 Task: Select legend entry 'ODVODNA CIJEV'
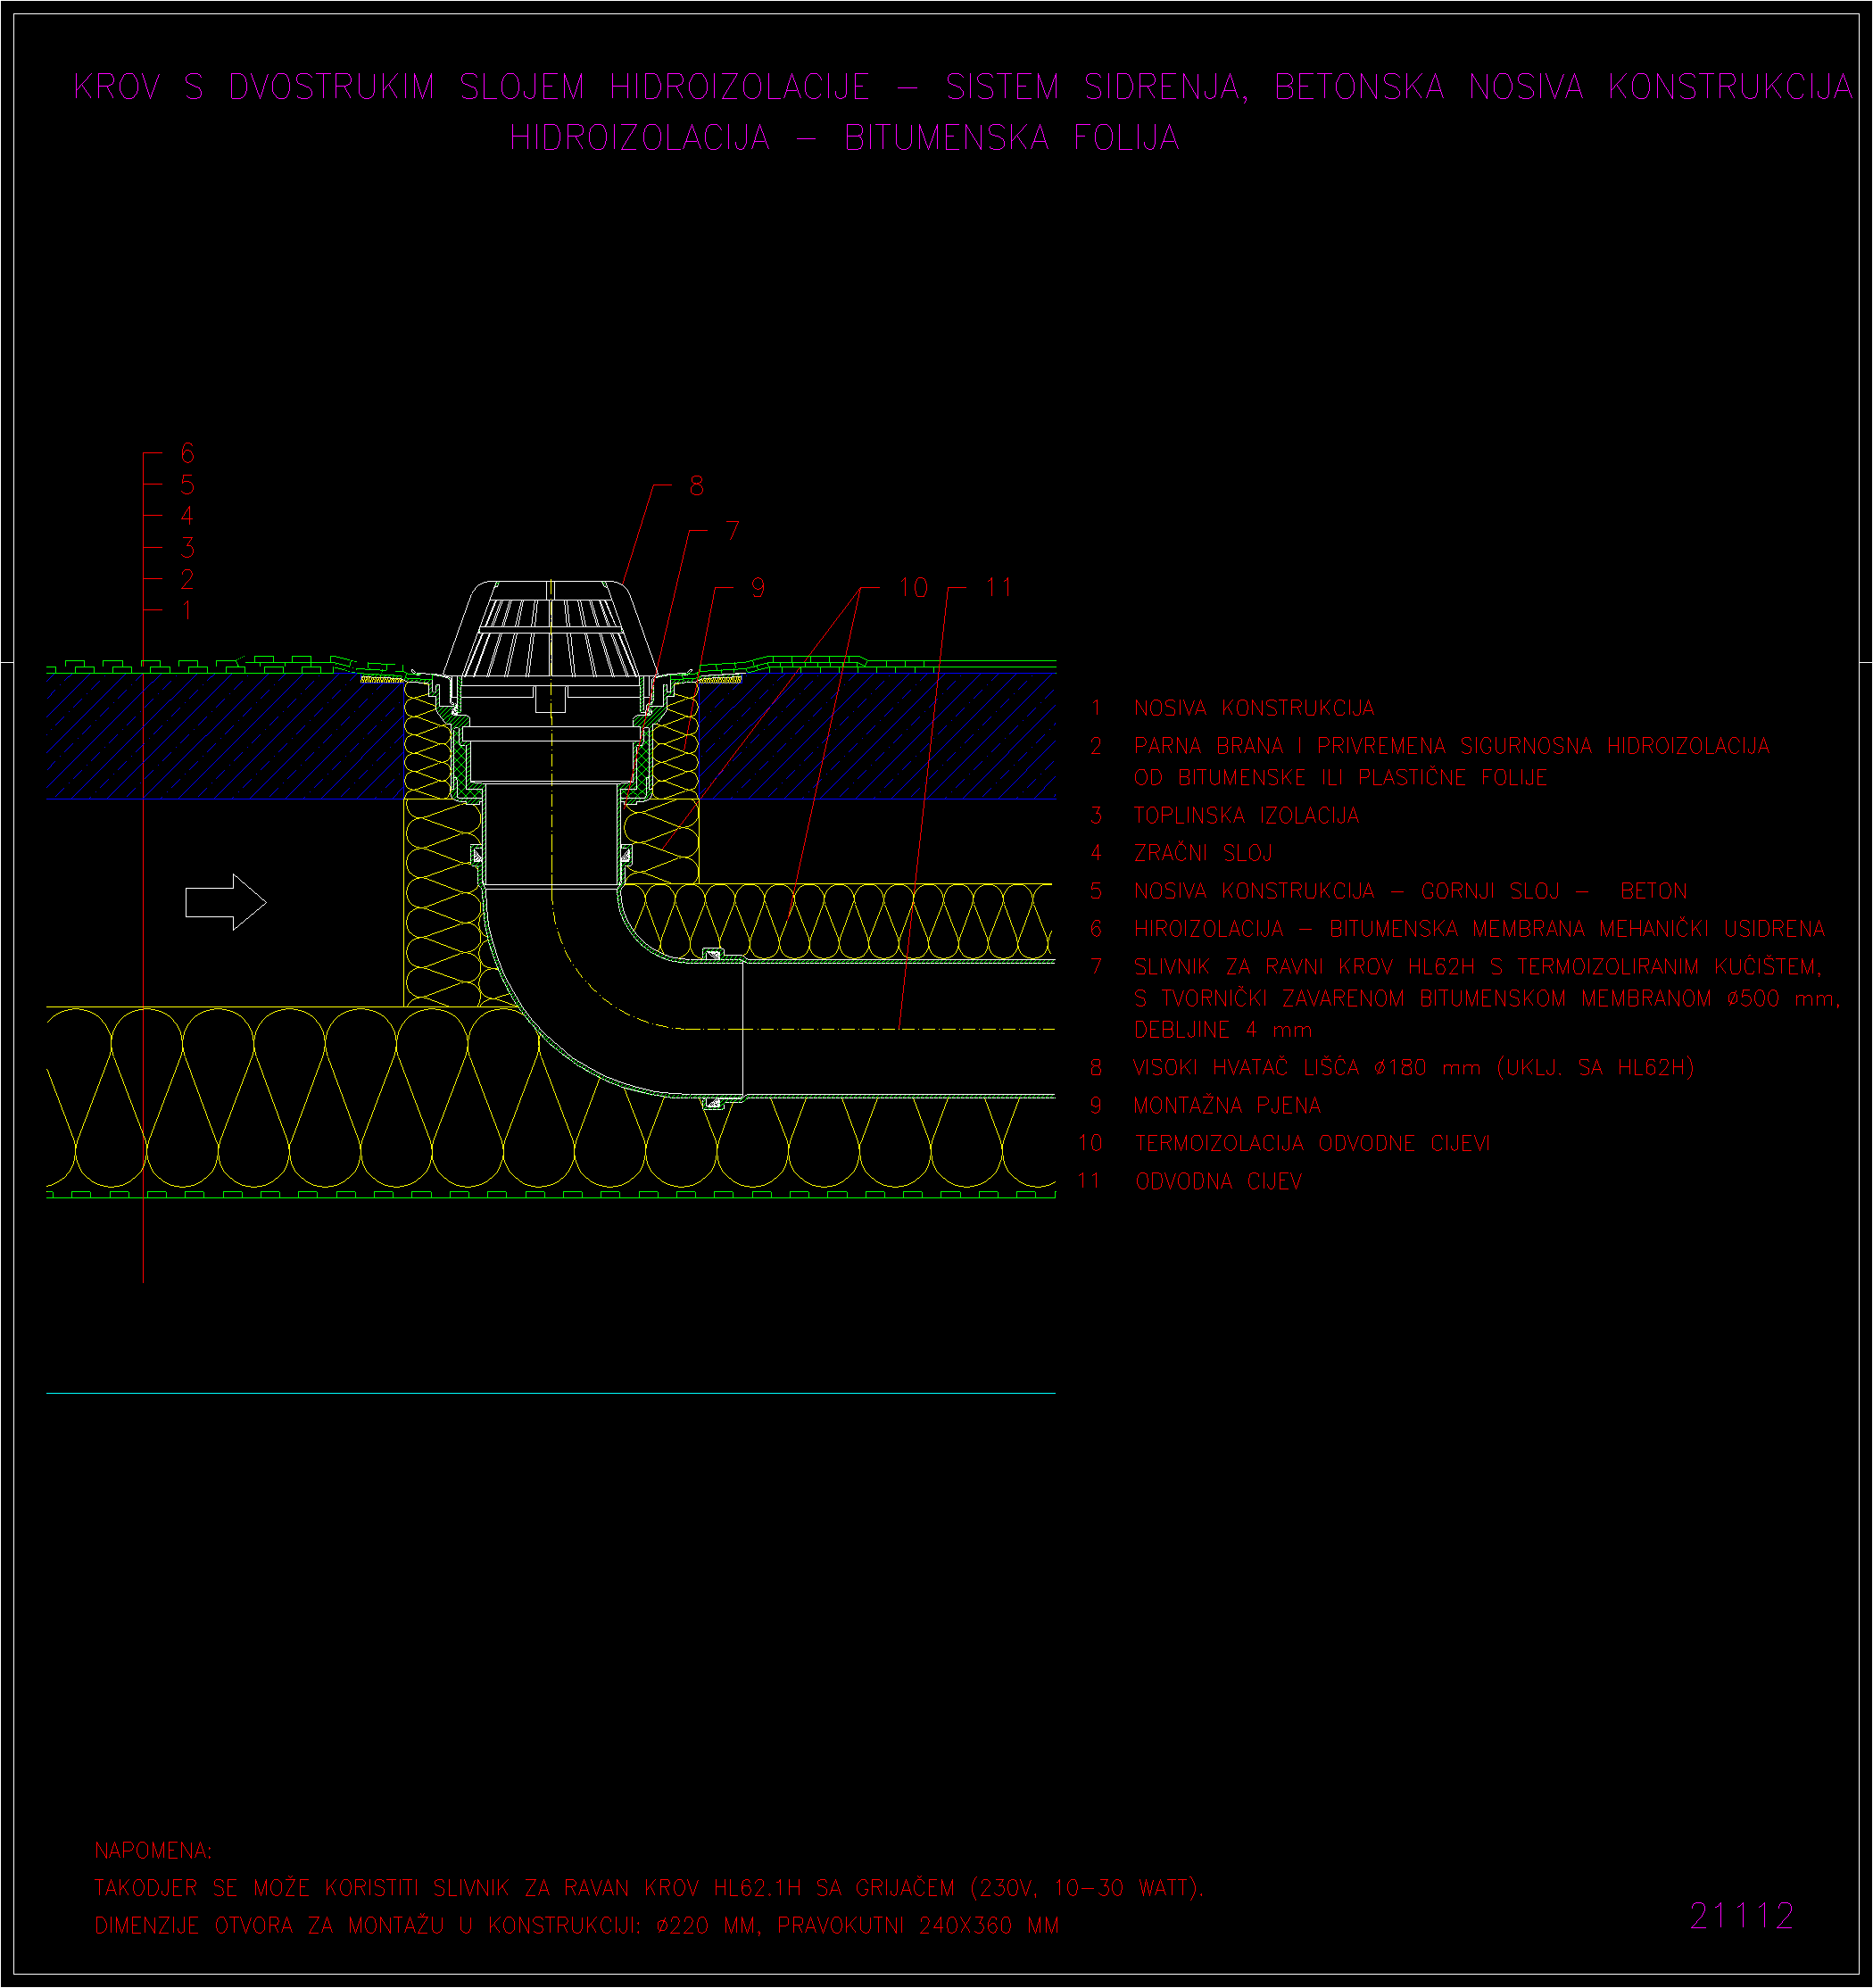(x=1219, y=1181)
